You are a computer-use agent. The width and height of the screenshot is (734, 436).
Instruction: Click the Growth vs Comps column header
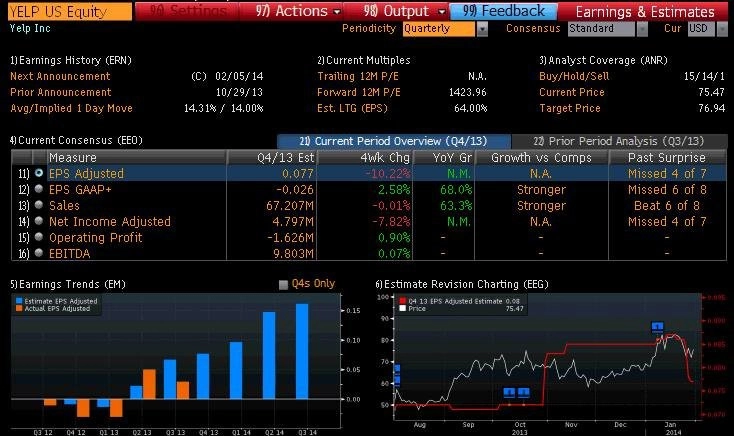[541, 158]
